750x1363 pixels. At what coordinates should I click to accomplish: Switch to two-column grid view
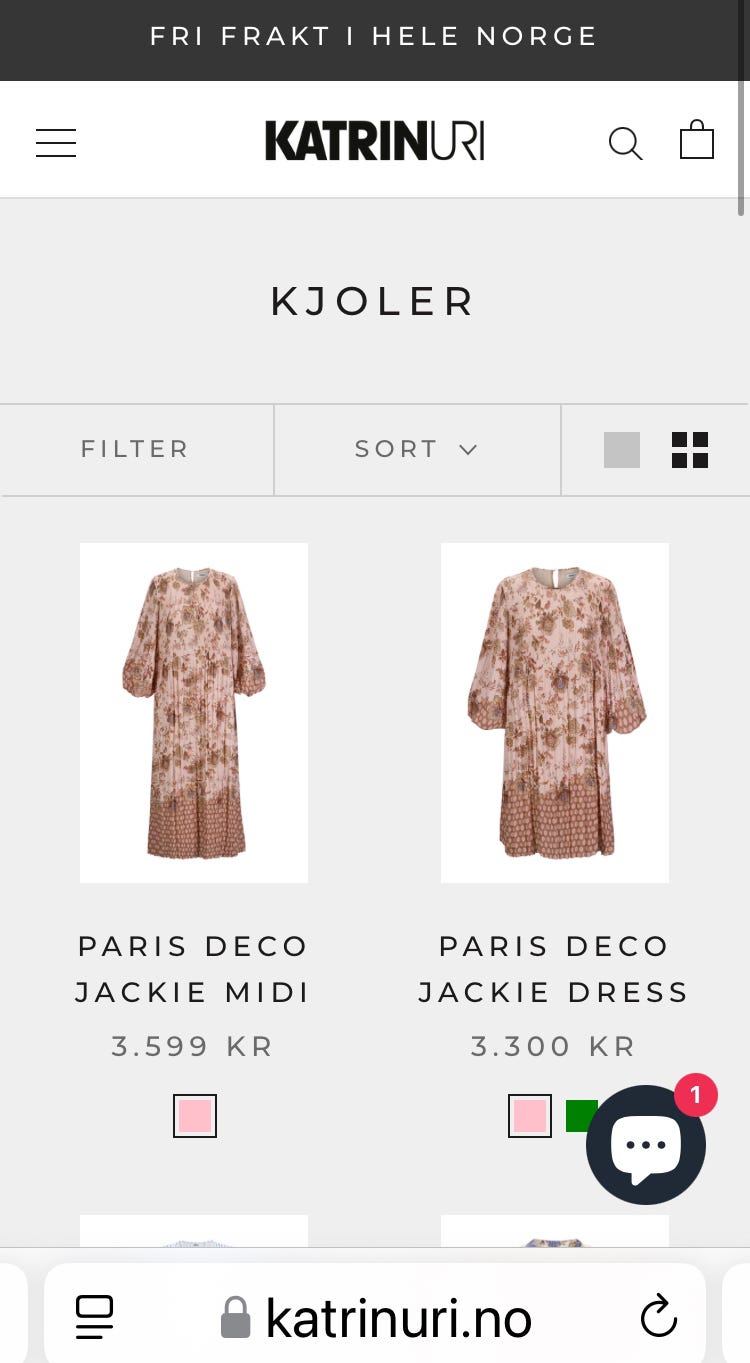[690, 450]
